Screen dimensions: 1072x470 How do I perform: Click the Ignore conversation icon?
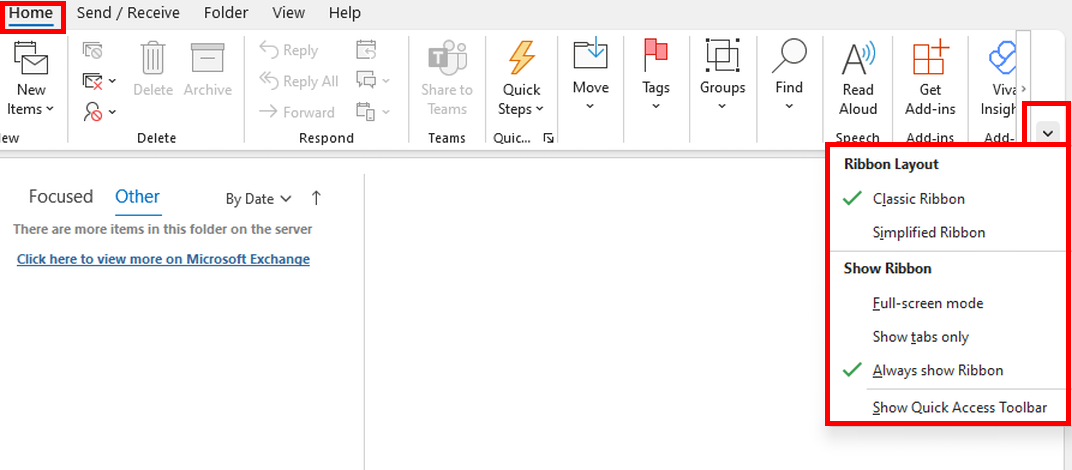pos(92,51)
